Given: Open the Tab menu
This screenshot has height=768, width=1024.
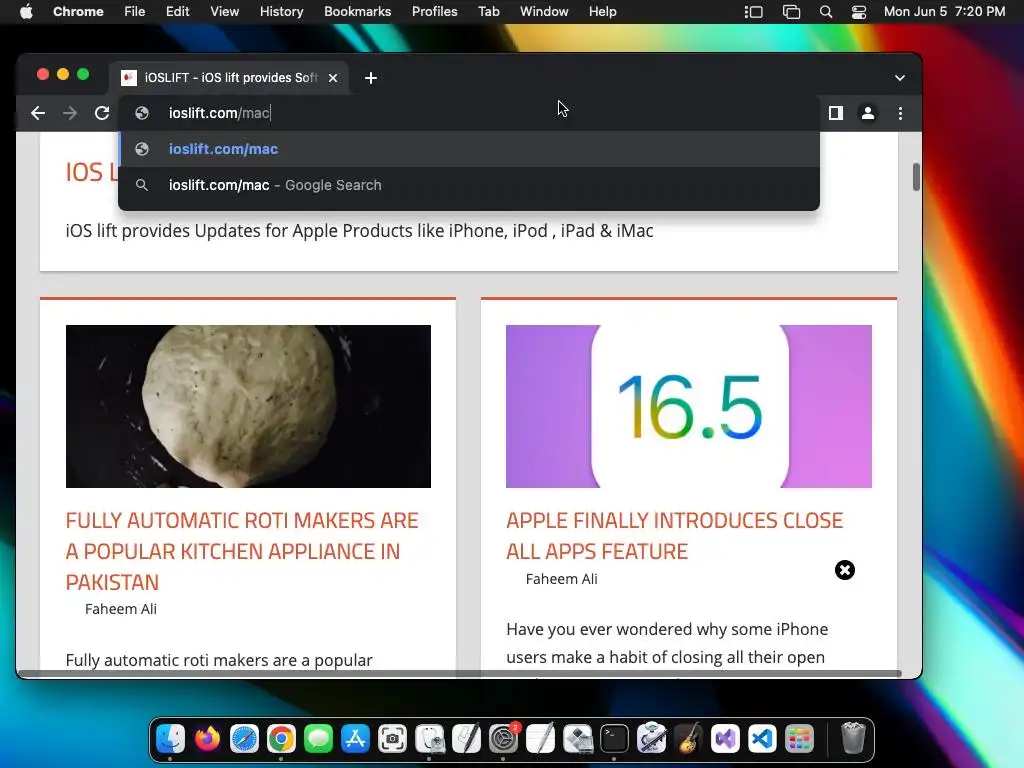Looking at the screenshot, I should [x=488, y=12].
